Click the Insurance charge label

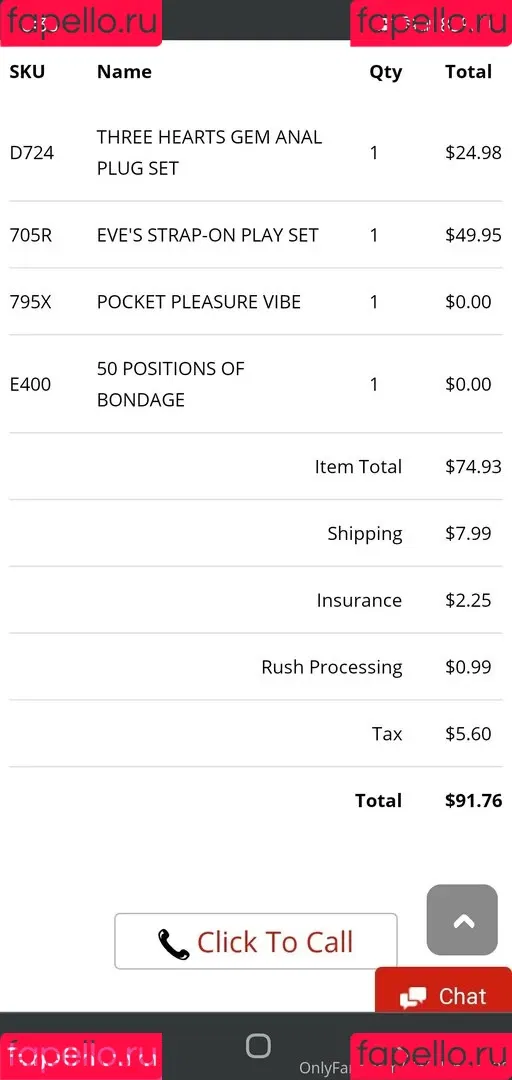click(x=359, y=600)
